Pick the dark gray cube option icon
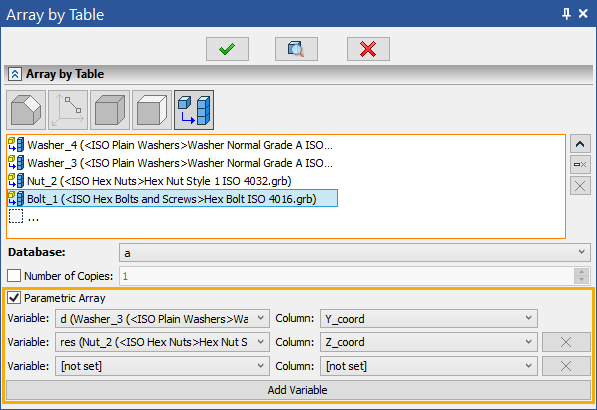Screen dimensions: 597x410 (x=110, y=110)
